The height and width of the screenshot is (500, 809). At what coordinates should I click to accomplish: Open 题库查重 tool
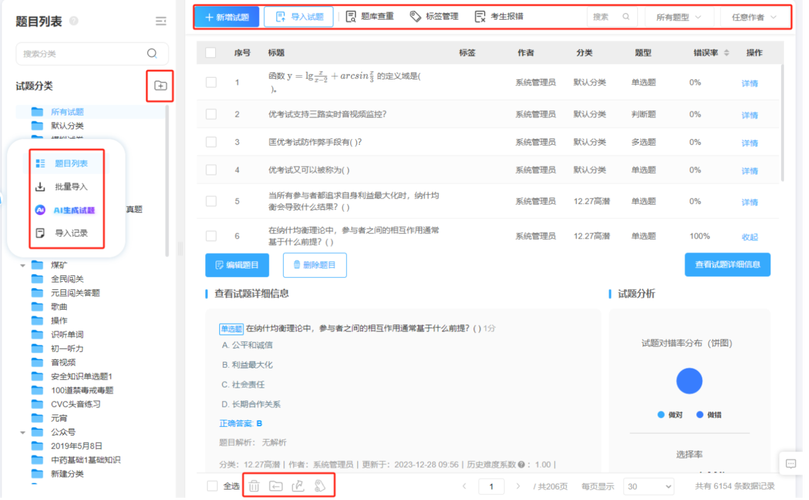(x=369, y=17)
